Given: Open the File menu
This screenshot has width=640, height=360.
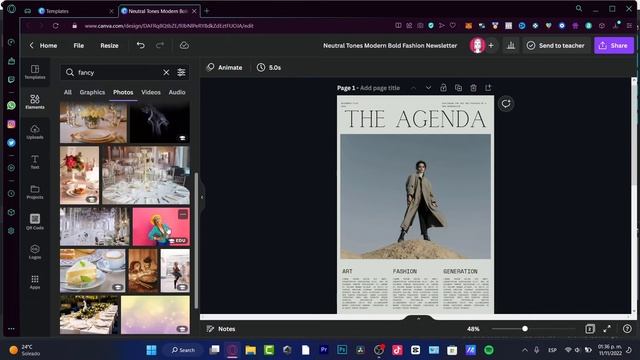Looking at the screenshot, I should 79,45.
